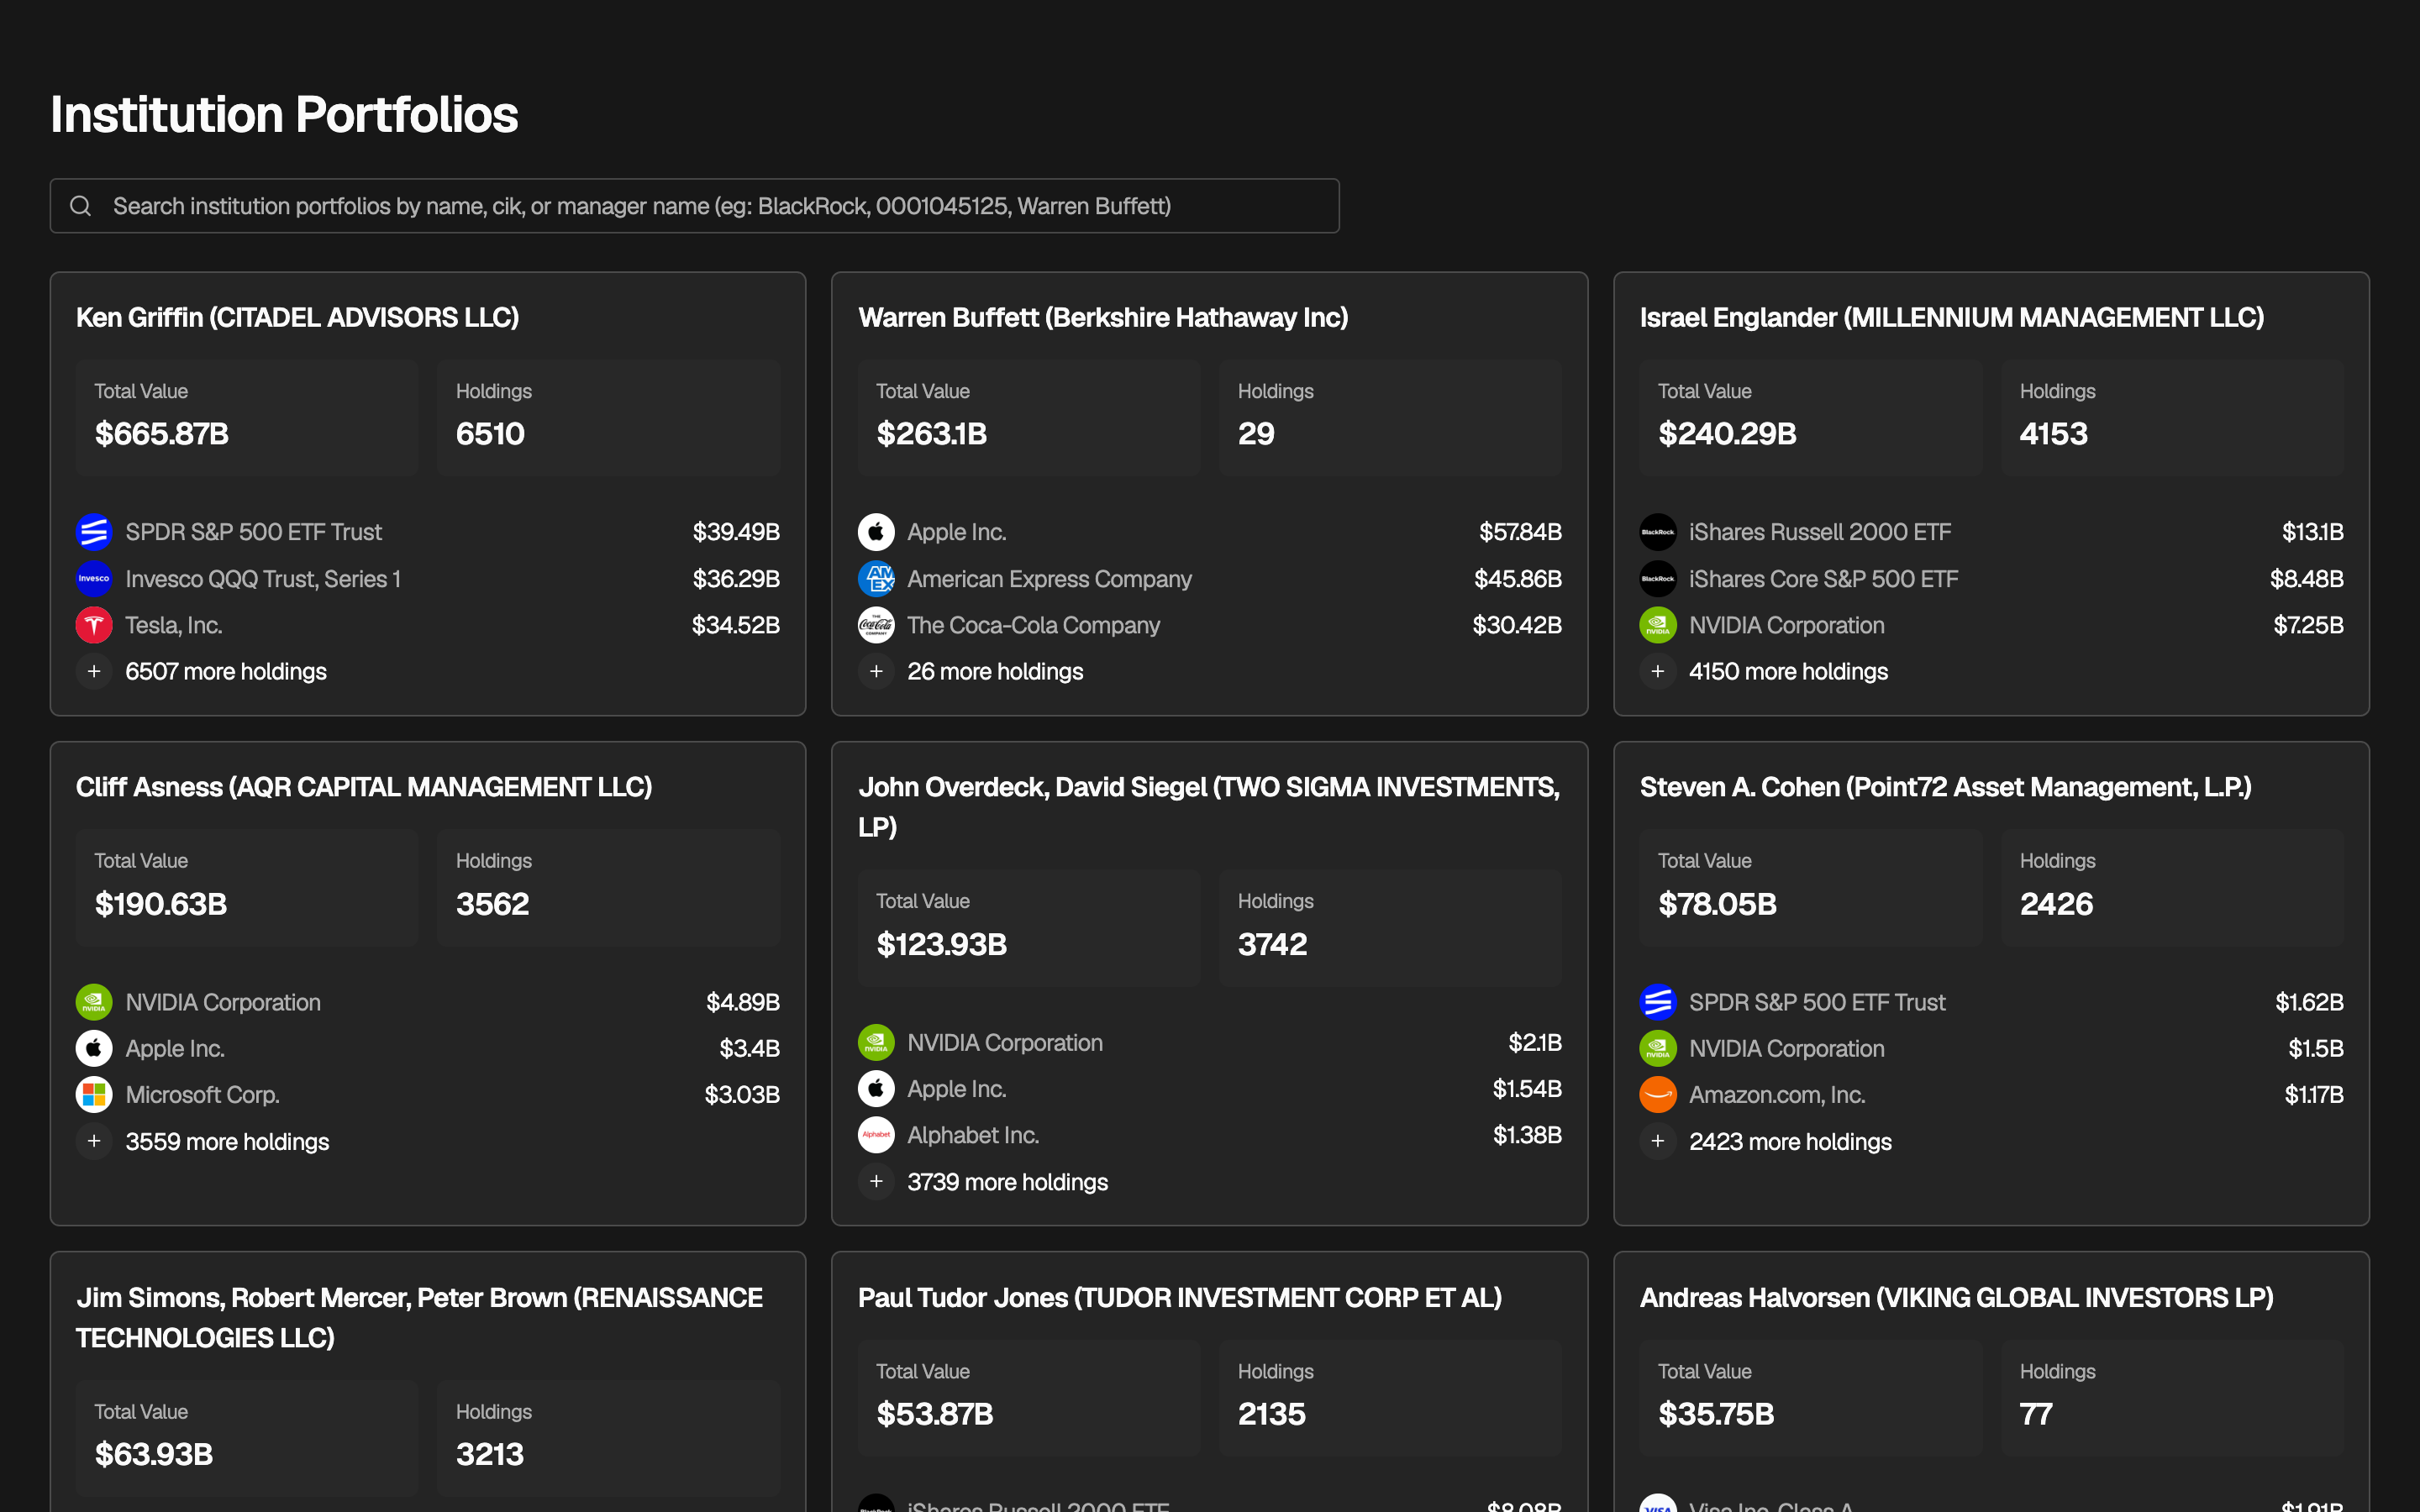Screen dimensions: 2420x1512
Task: Expand the plus icon for 2423 more holdings
Action: (x=1658, y=1141)
